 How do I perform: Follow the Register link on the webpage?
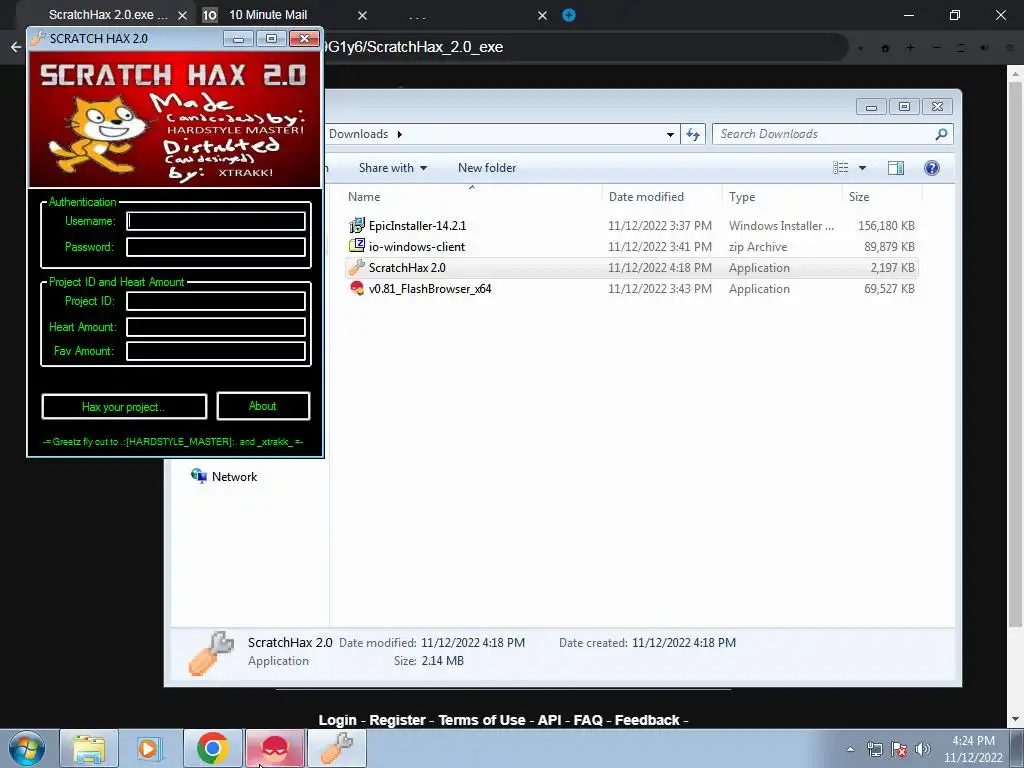pos(397,720)
